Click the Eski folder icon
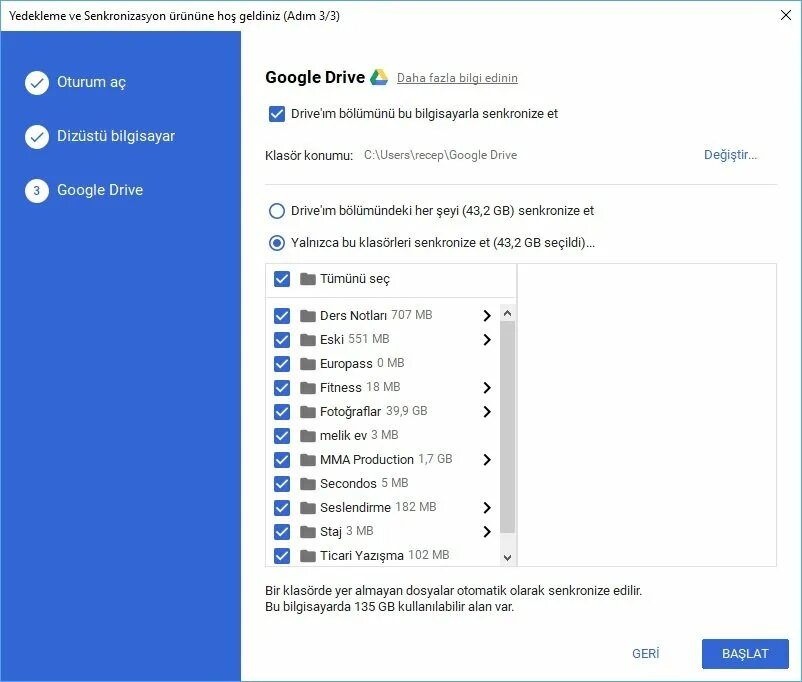802x682 pixels. point(307,340)
